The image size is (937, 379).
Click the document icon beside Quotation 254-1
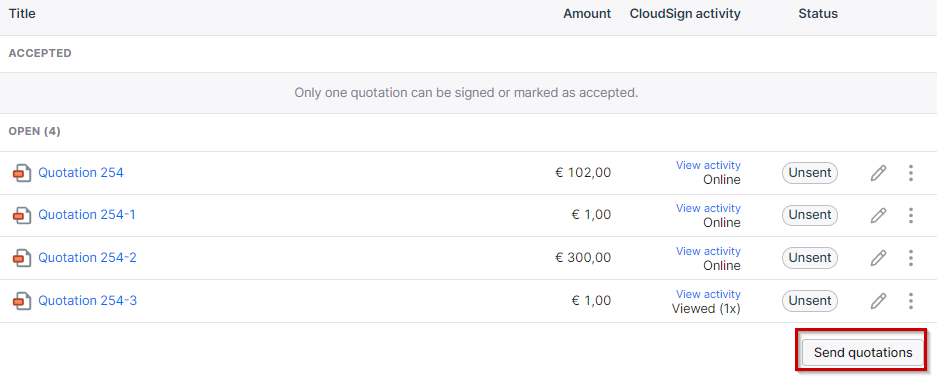point(22,215)
